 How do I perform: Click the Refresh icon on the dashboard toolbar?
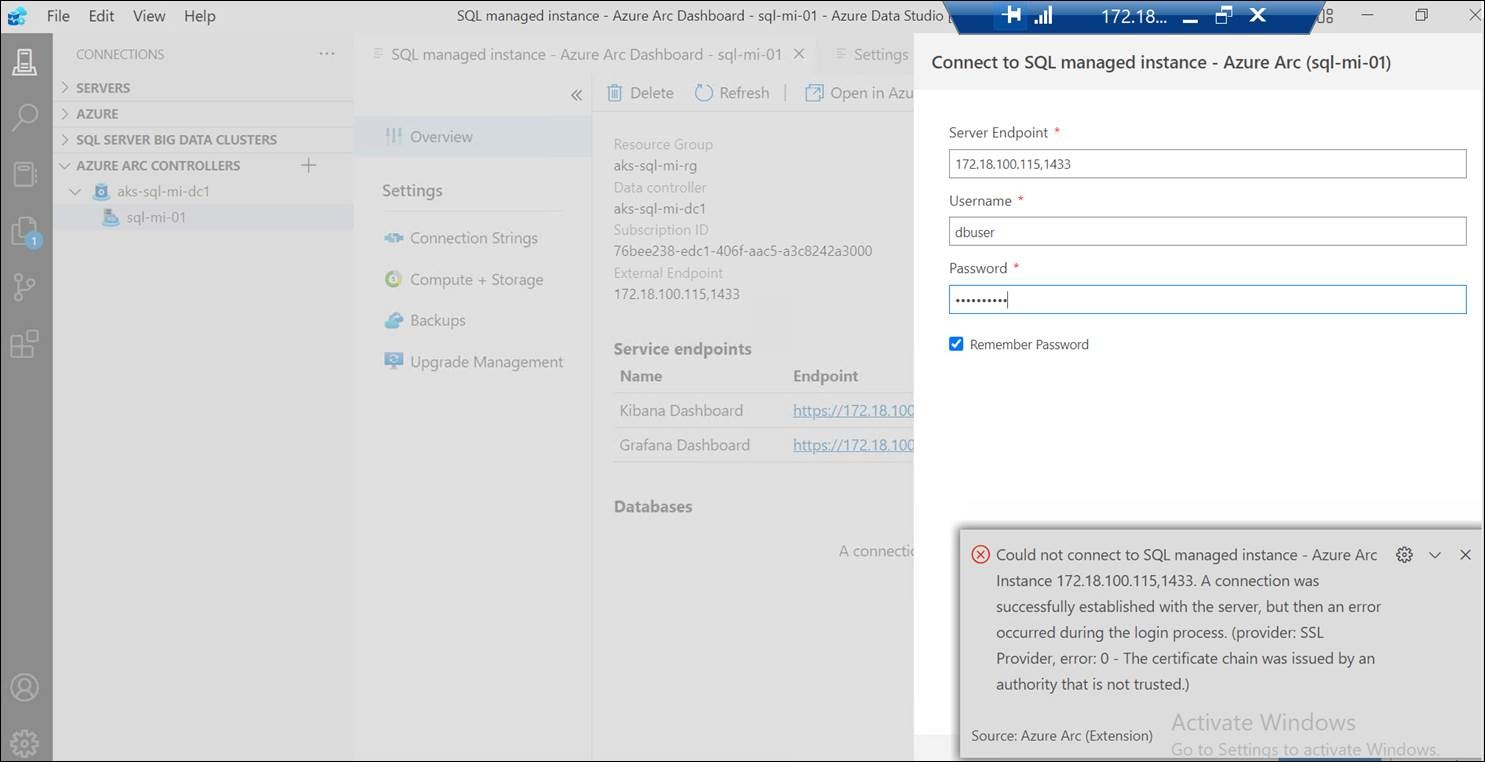(x=733, y=92)
